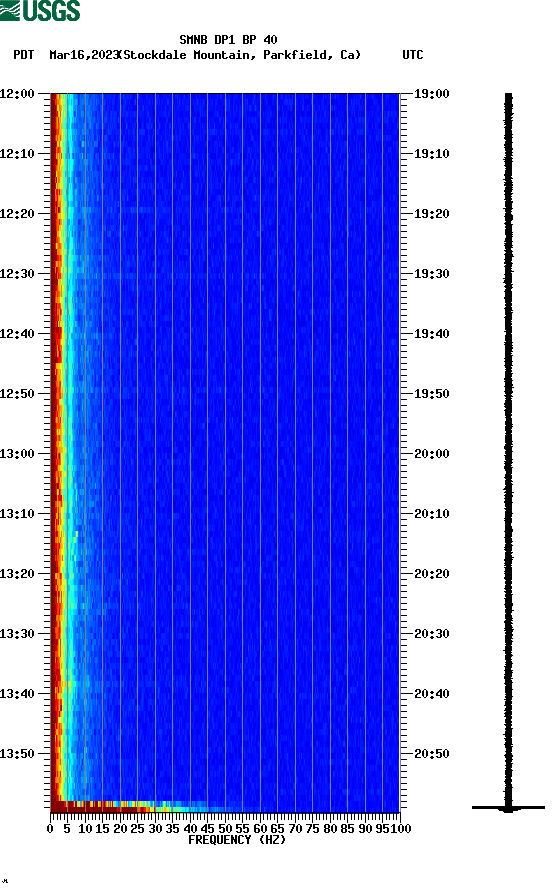
Task: Click the 13:20 PDT time label
Action: 18,574
